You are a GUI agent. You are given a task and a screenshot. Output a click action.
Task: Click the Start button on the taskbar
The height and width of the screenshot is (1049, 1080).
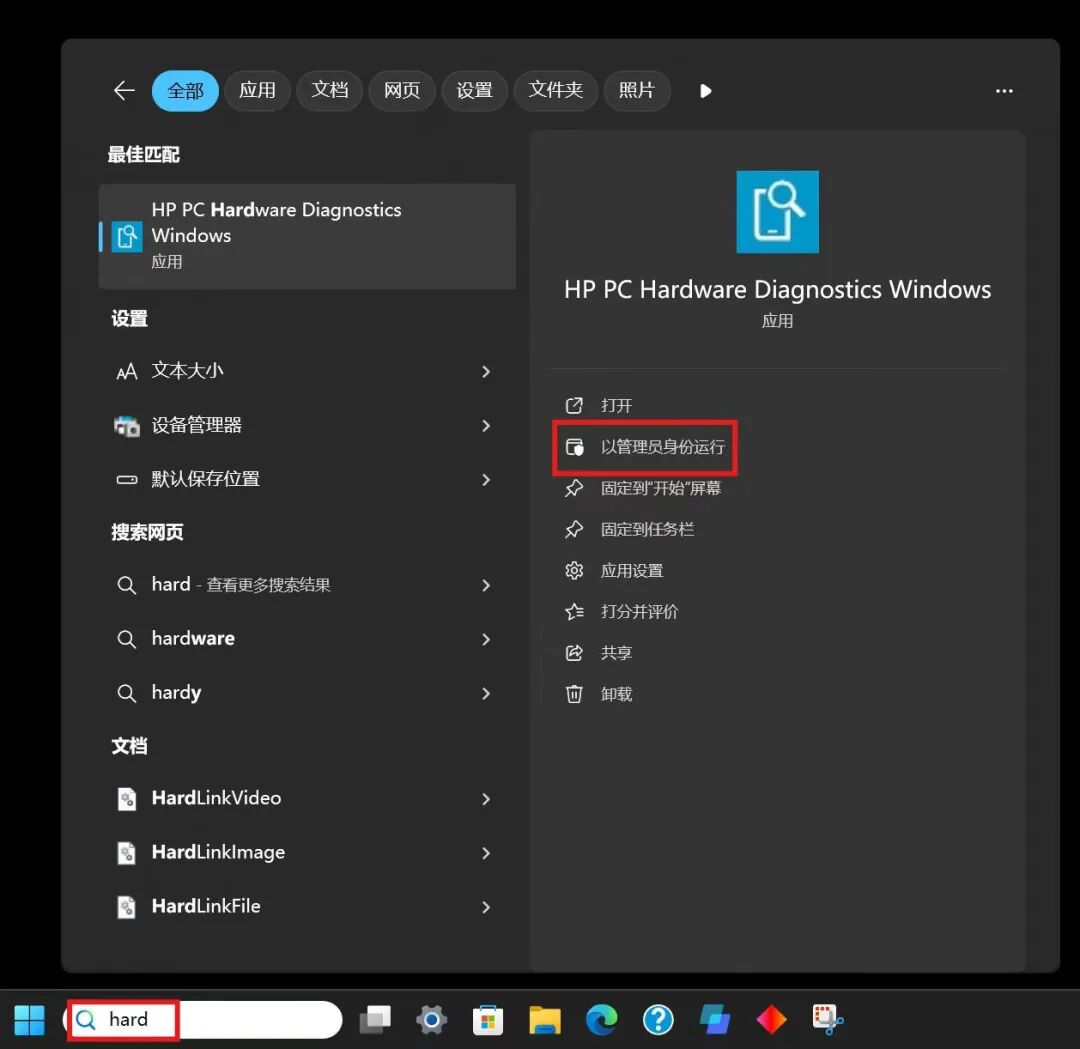point(28,1019)
